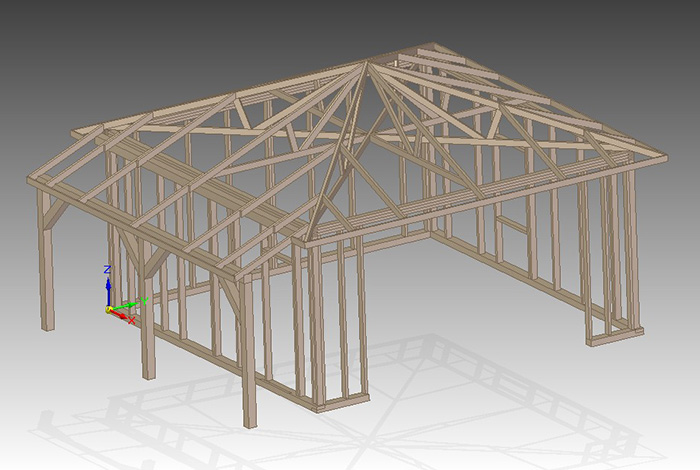Viewport: 700px width, 470px height.
Task: Click the red X axis arrow
Action: [x=119, y=313]
